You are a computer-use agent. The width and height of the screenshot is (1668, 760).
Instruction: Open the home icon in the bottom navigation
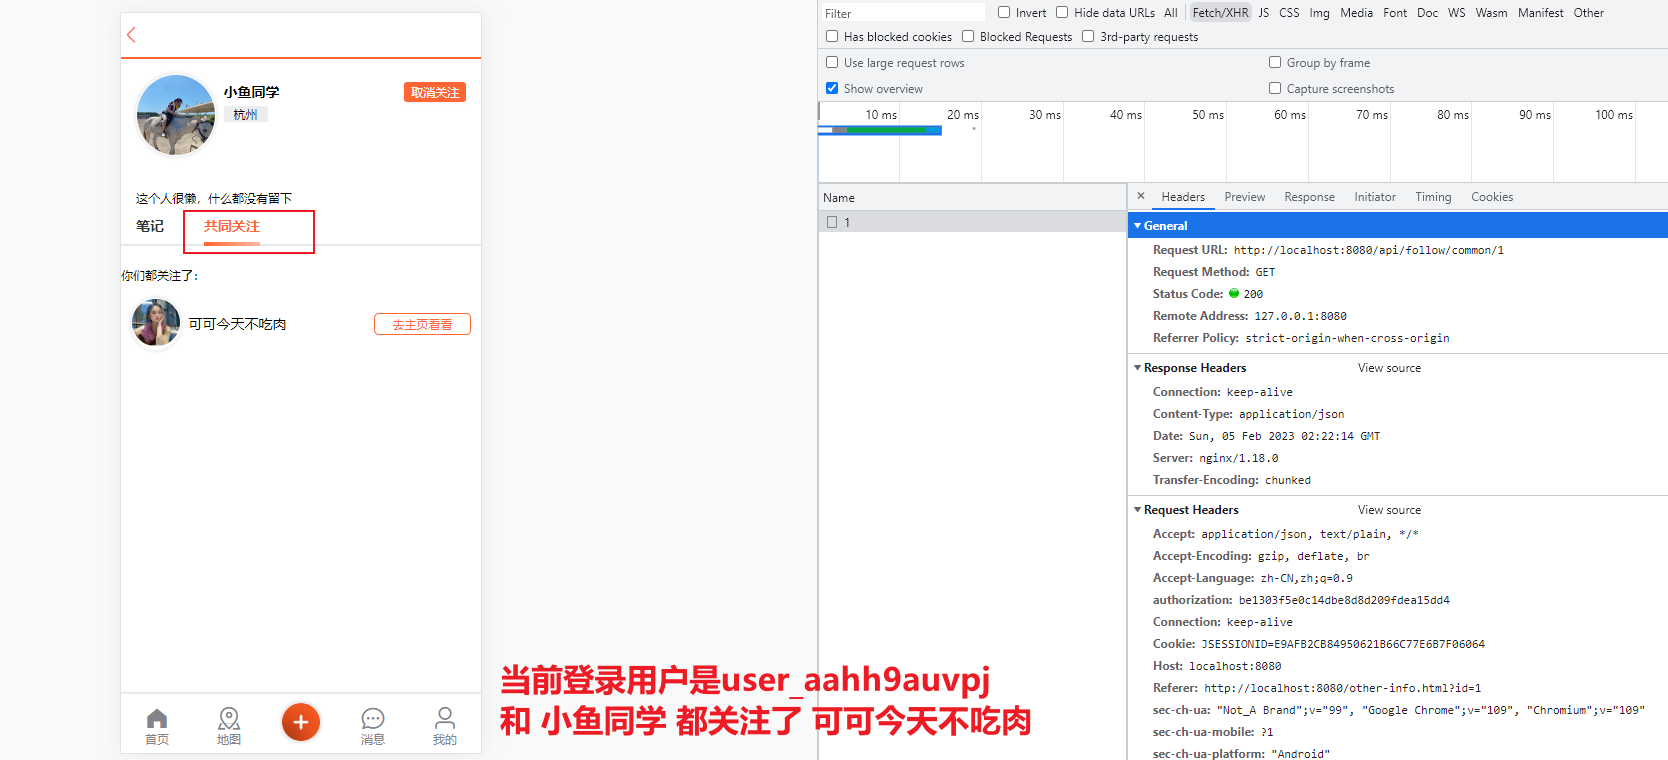coord(157,720)
